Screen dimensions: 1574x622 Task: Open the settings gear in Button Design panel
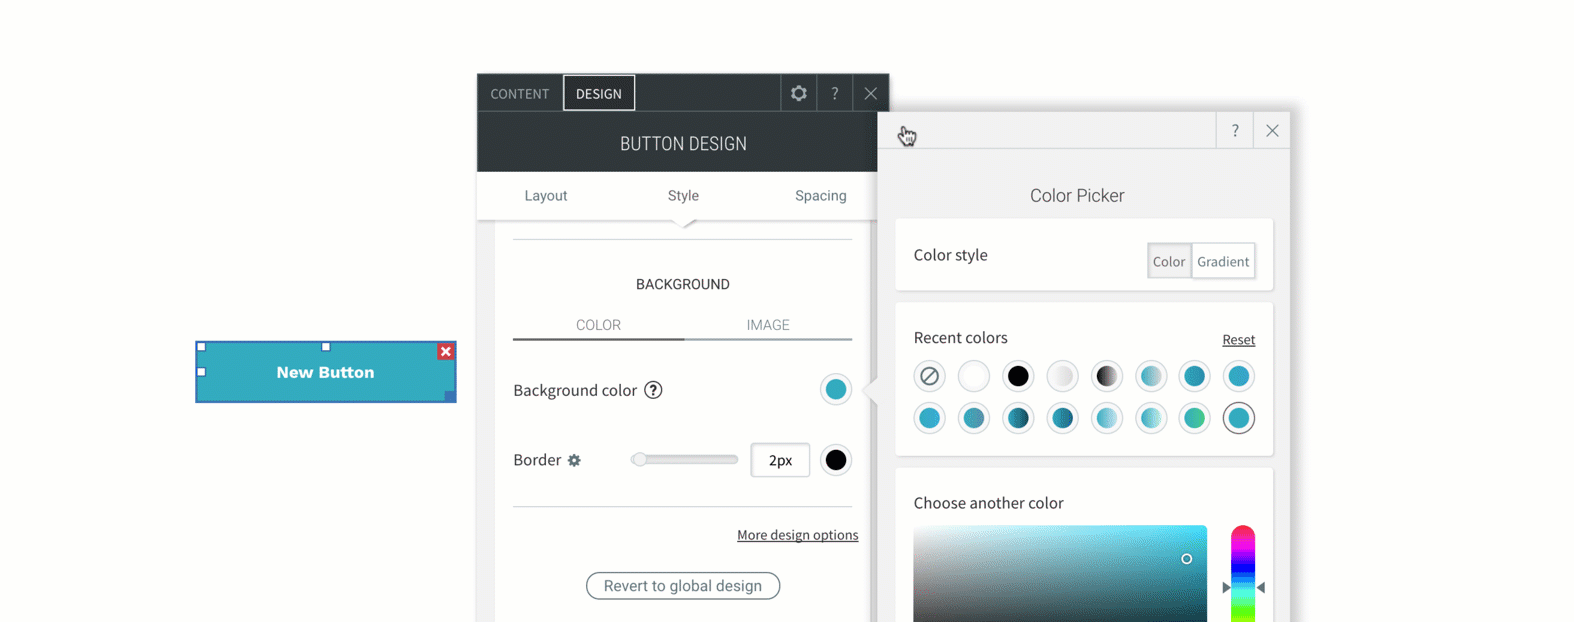click(x=798, y=93)
